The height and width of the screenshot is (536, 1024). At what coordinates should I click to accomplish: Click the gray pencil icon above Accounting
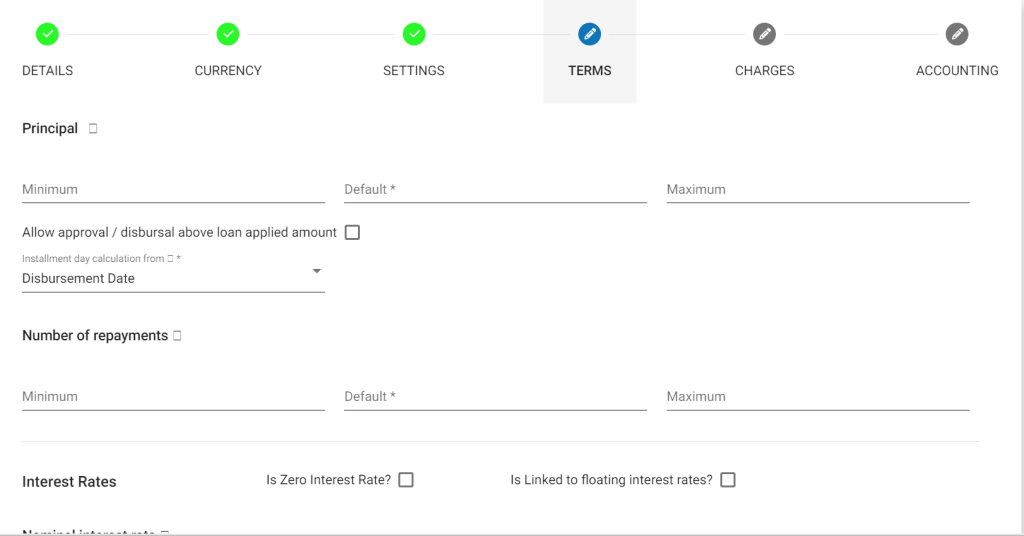[957, 34]
